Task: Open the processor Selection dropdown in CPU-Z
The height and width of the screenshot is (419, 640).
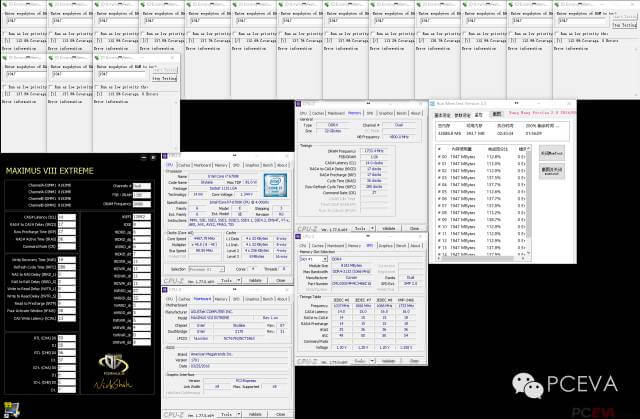Action: (205, 269)
